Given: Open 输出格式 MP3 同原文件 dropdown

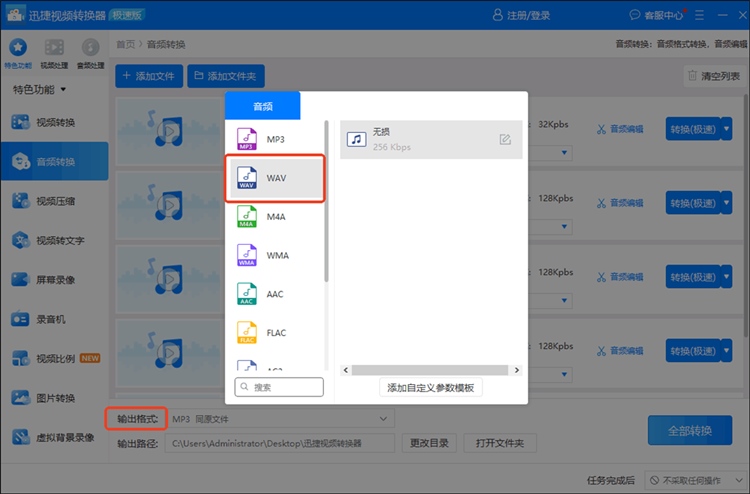Looking at the screenshot, I should pos(280,419).
